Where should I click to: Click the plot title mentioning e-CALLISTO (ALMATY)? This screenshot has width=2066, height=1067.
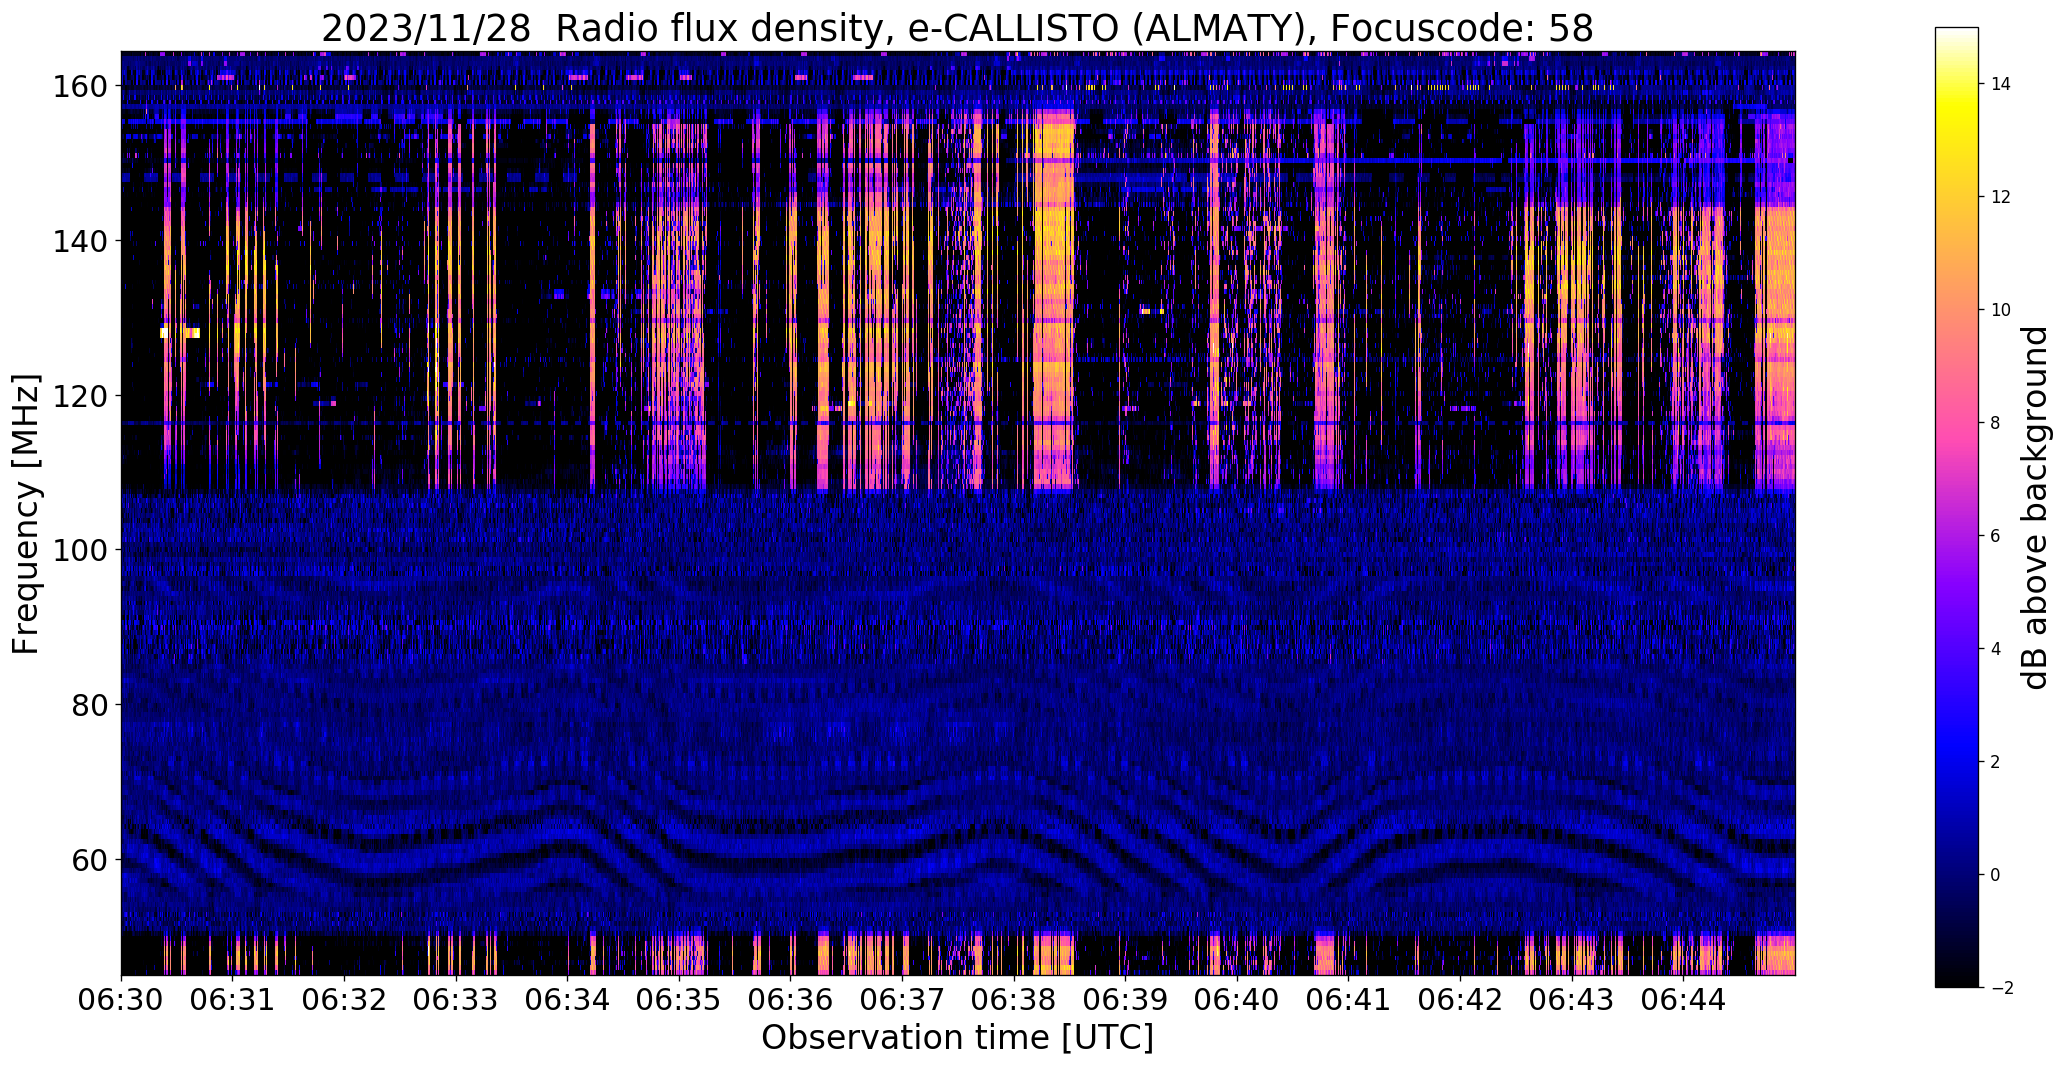coord(957,28)
